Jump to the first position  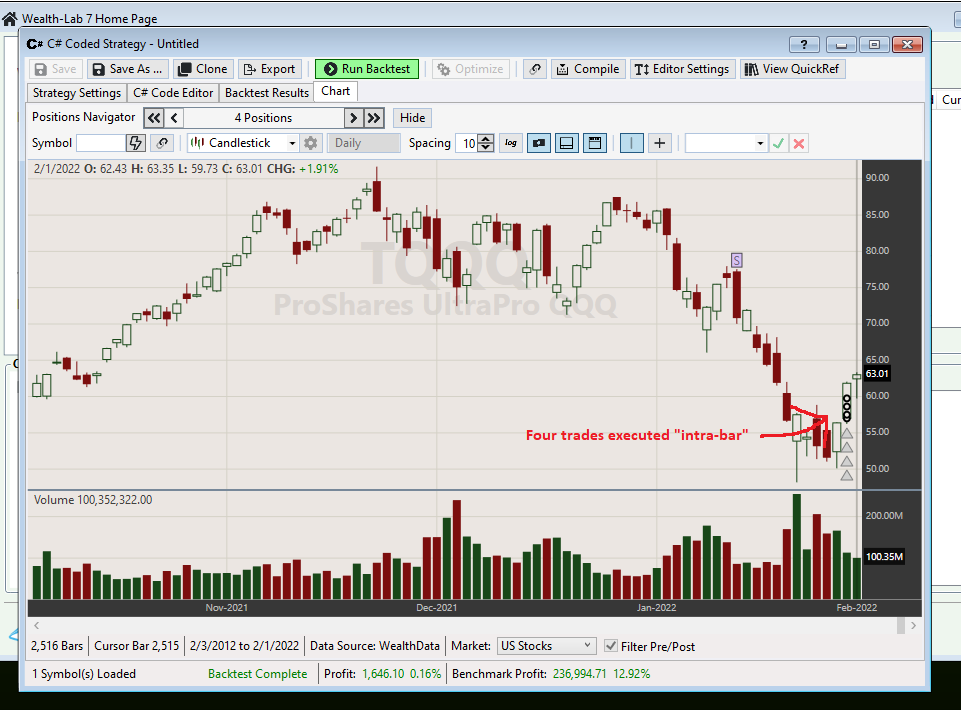154,118
